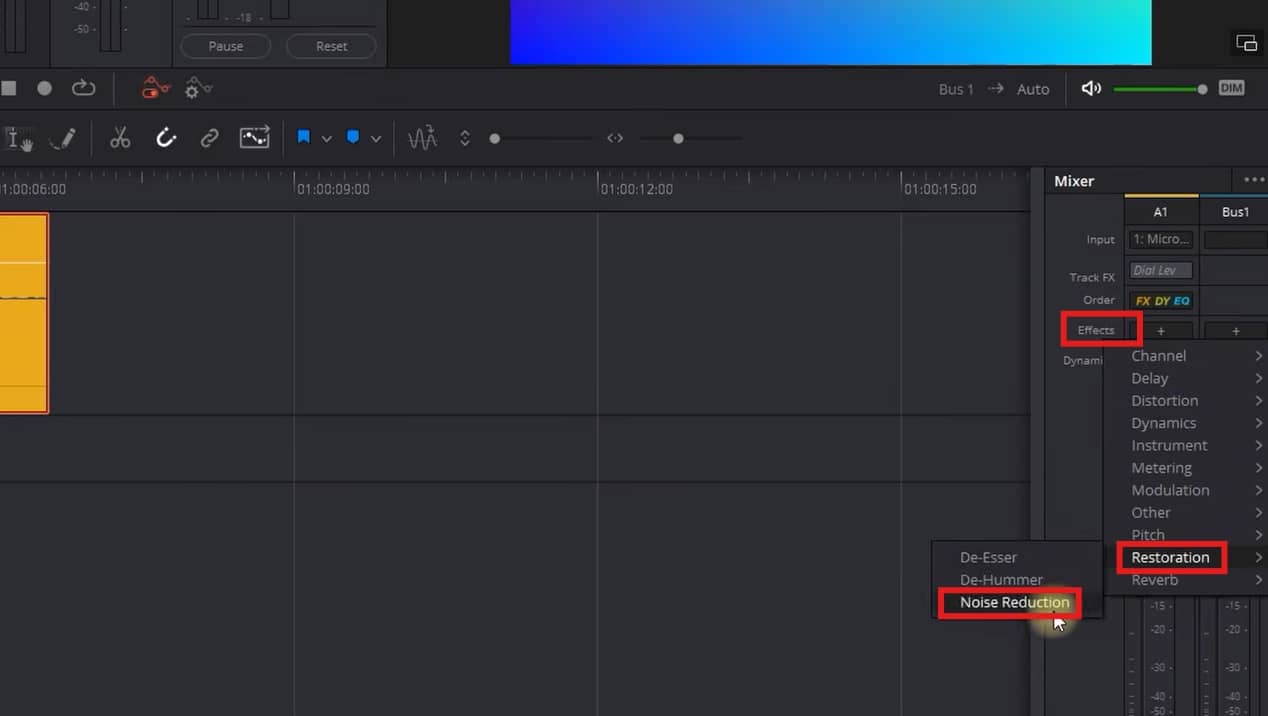Click the Effects row label in Mixer

pos(1096,330)
